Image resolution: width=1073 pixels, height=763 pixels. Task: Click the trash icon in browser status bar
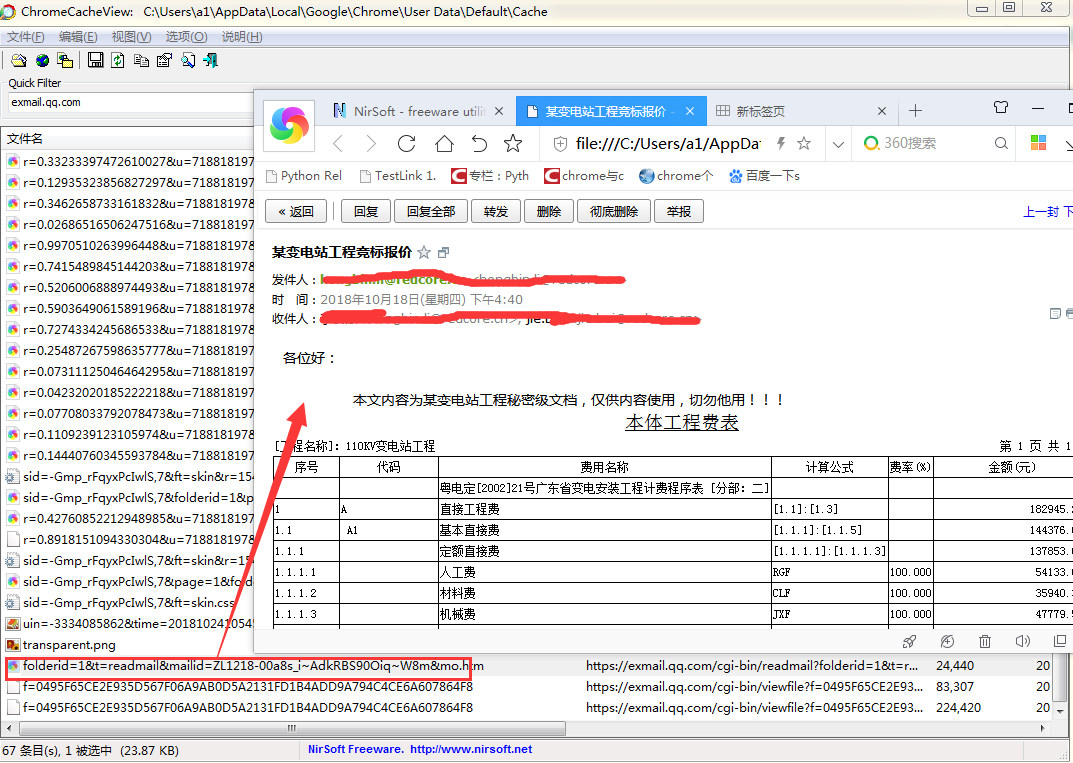click(985, 641)
